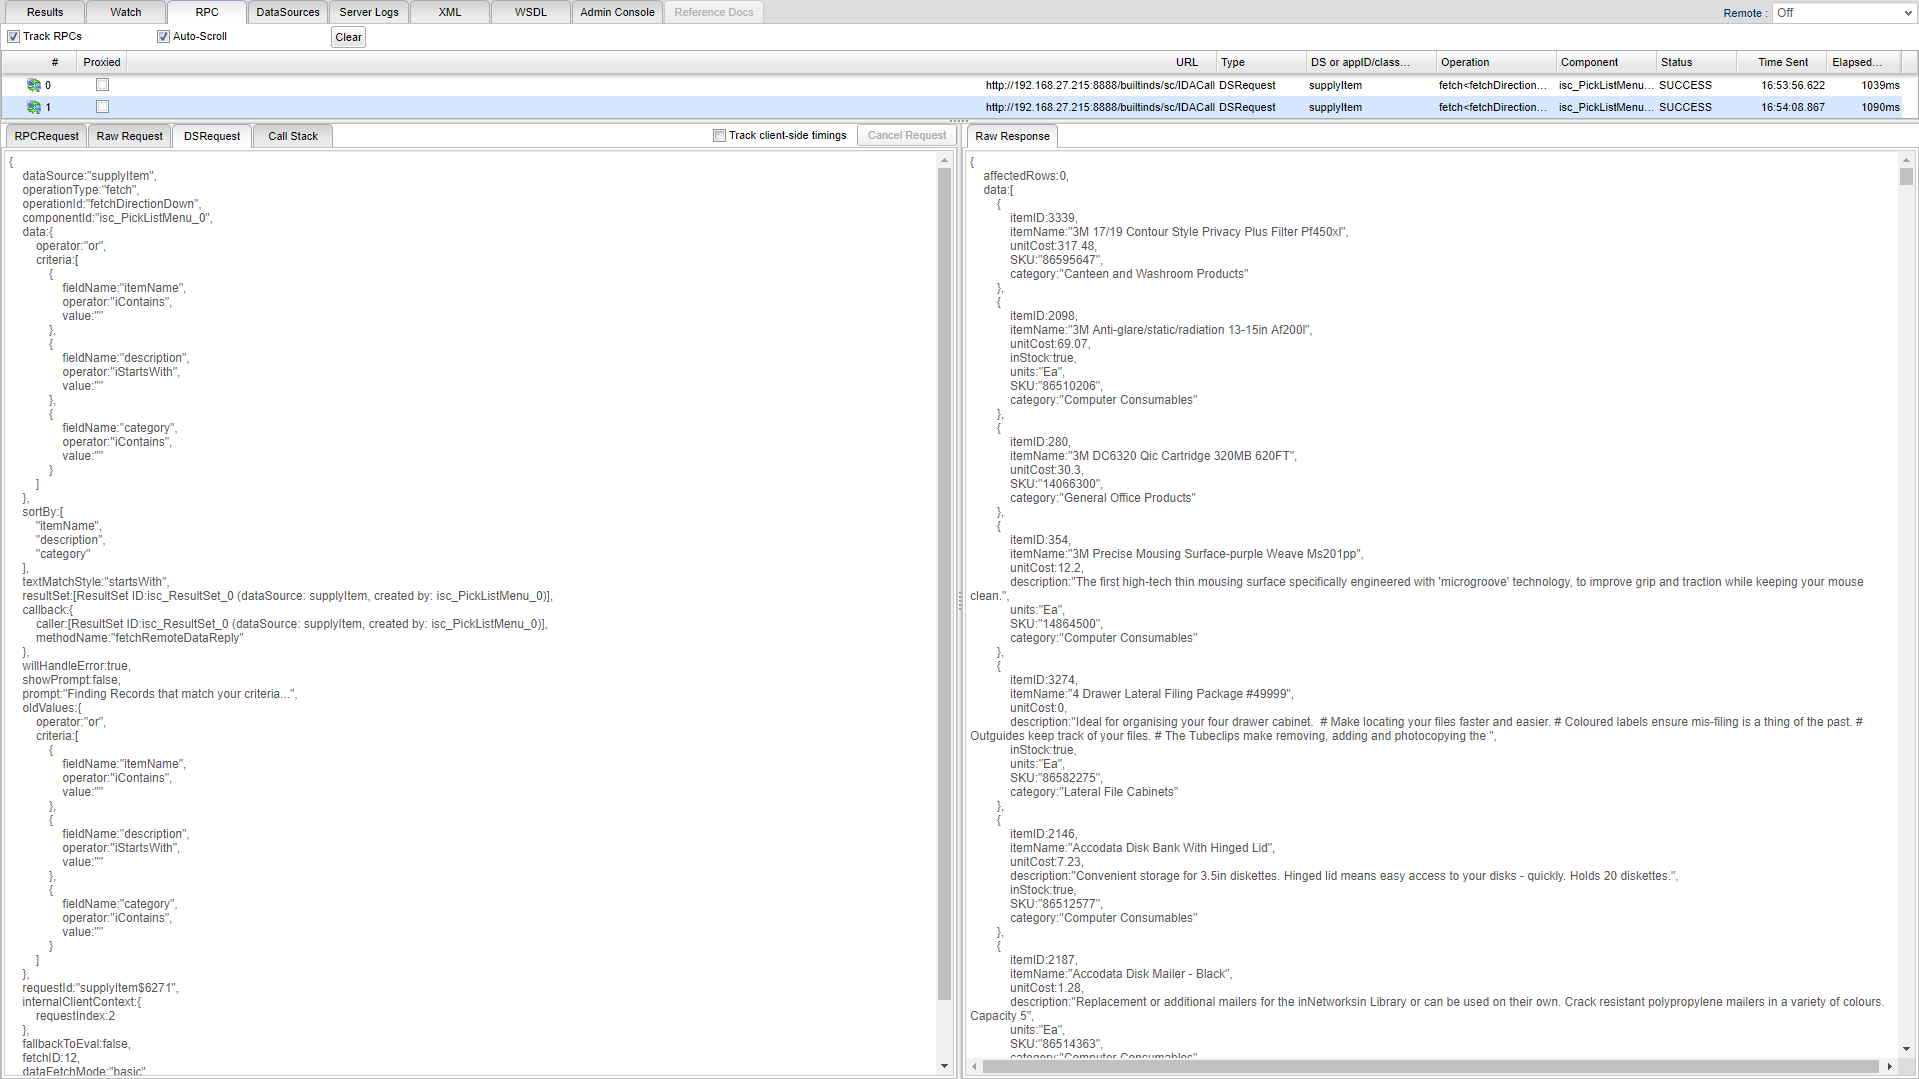
Task: Click the Raw Response scroll-down arrow
Action: (x=1906, y=1049)
